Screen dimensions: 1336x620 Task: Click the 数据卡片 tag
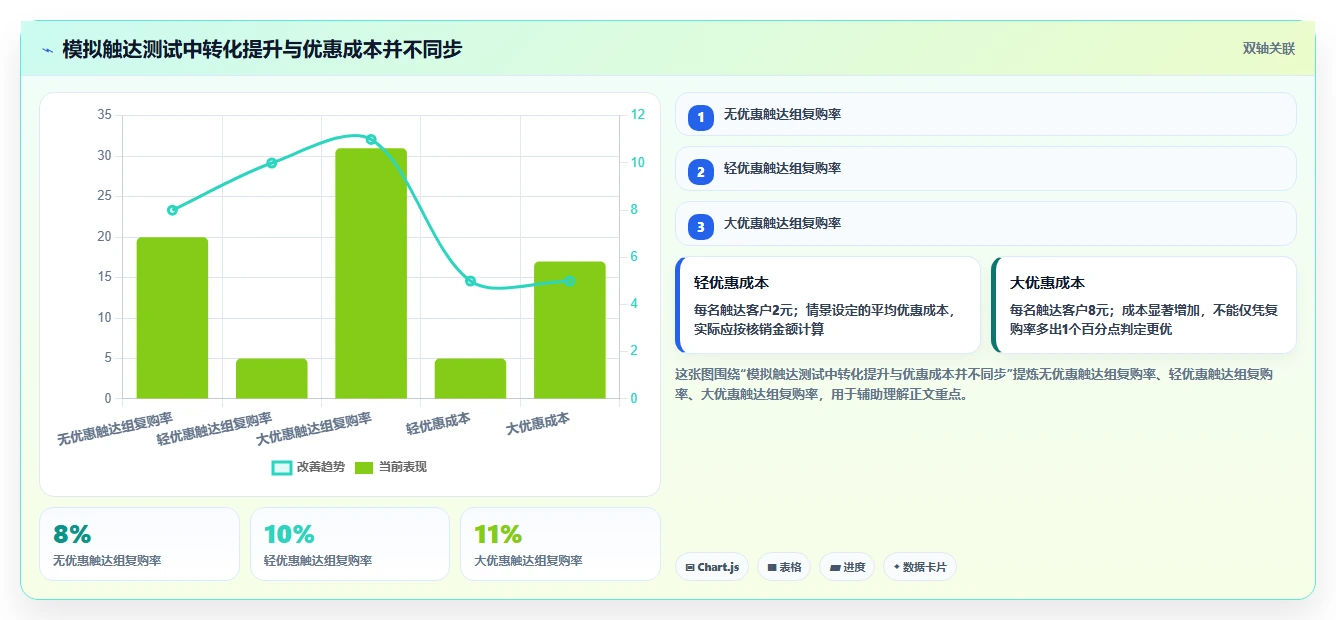coord(920,567)
